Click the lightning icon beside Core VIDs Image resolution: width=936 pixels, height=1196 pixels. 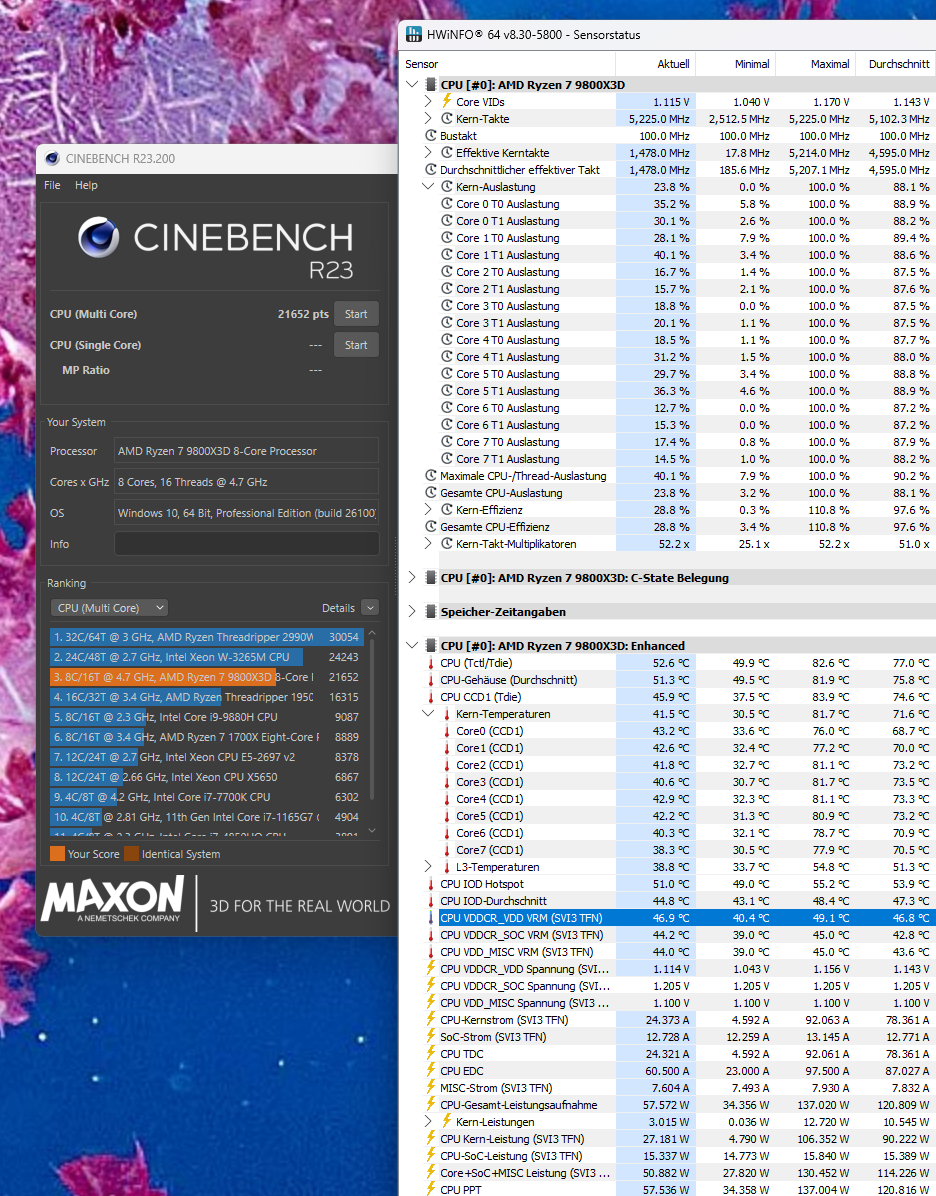tap(447, 101)
